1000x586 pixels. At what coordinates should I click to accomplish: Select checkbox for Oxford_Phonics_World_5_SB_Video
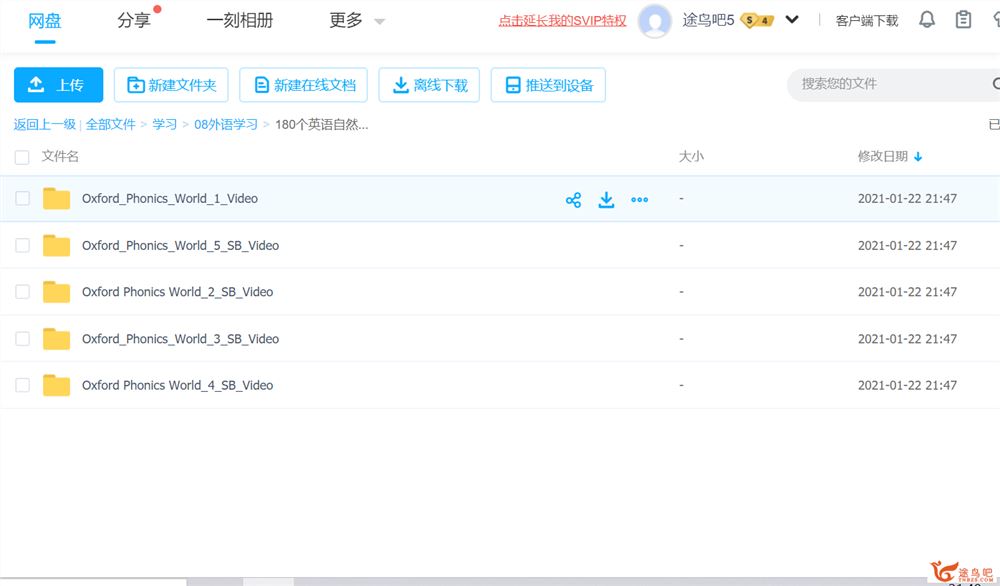[x=22, y=245]
